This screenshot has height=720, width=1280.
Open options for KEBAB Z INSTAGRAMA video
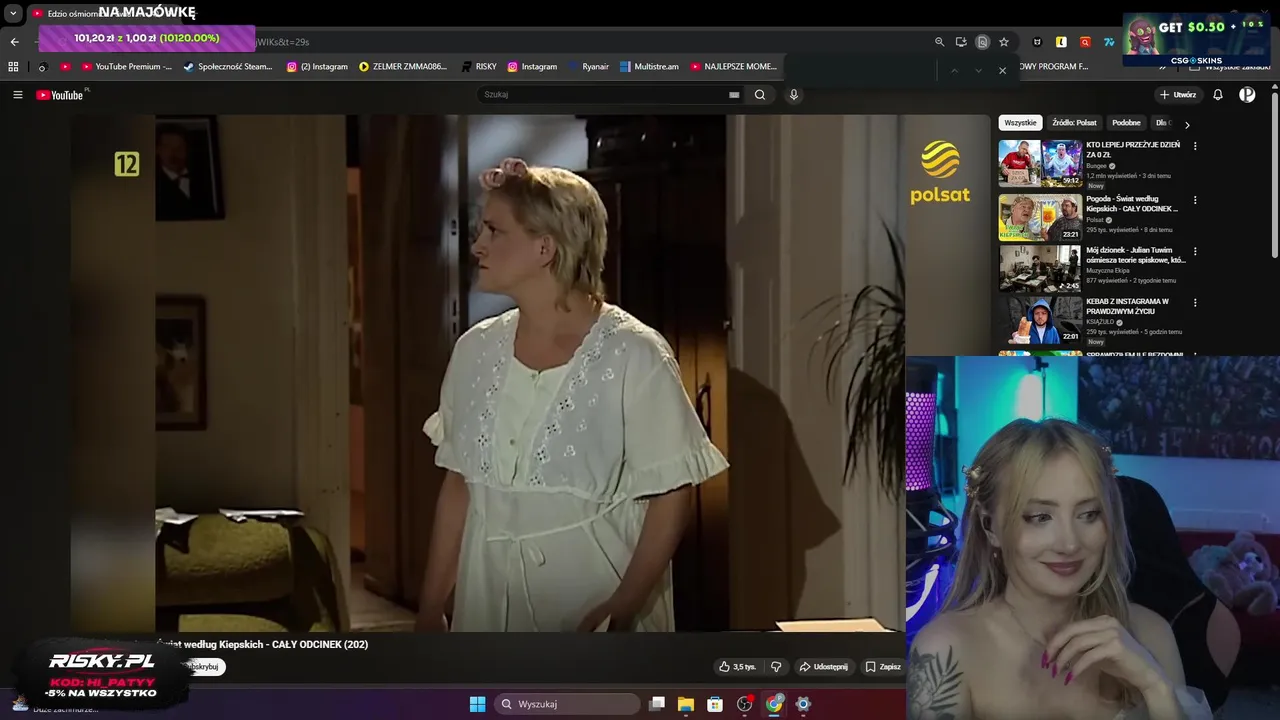[1195, 302]
